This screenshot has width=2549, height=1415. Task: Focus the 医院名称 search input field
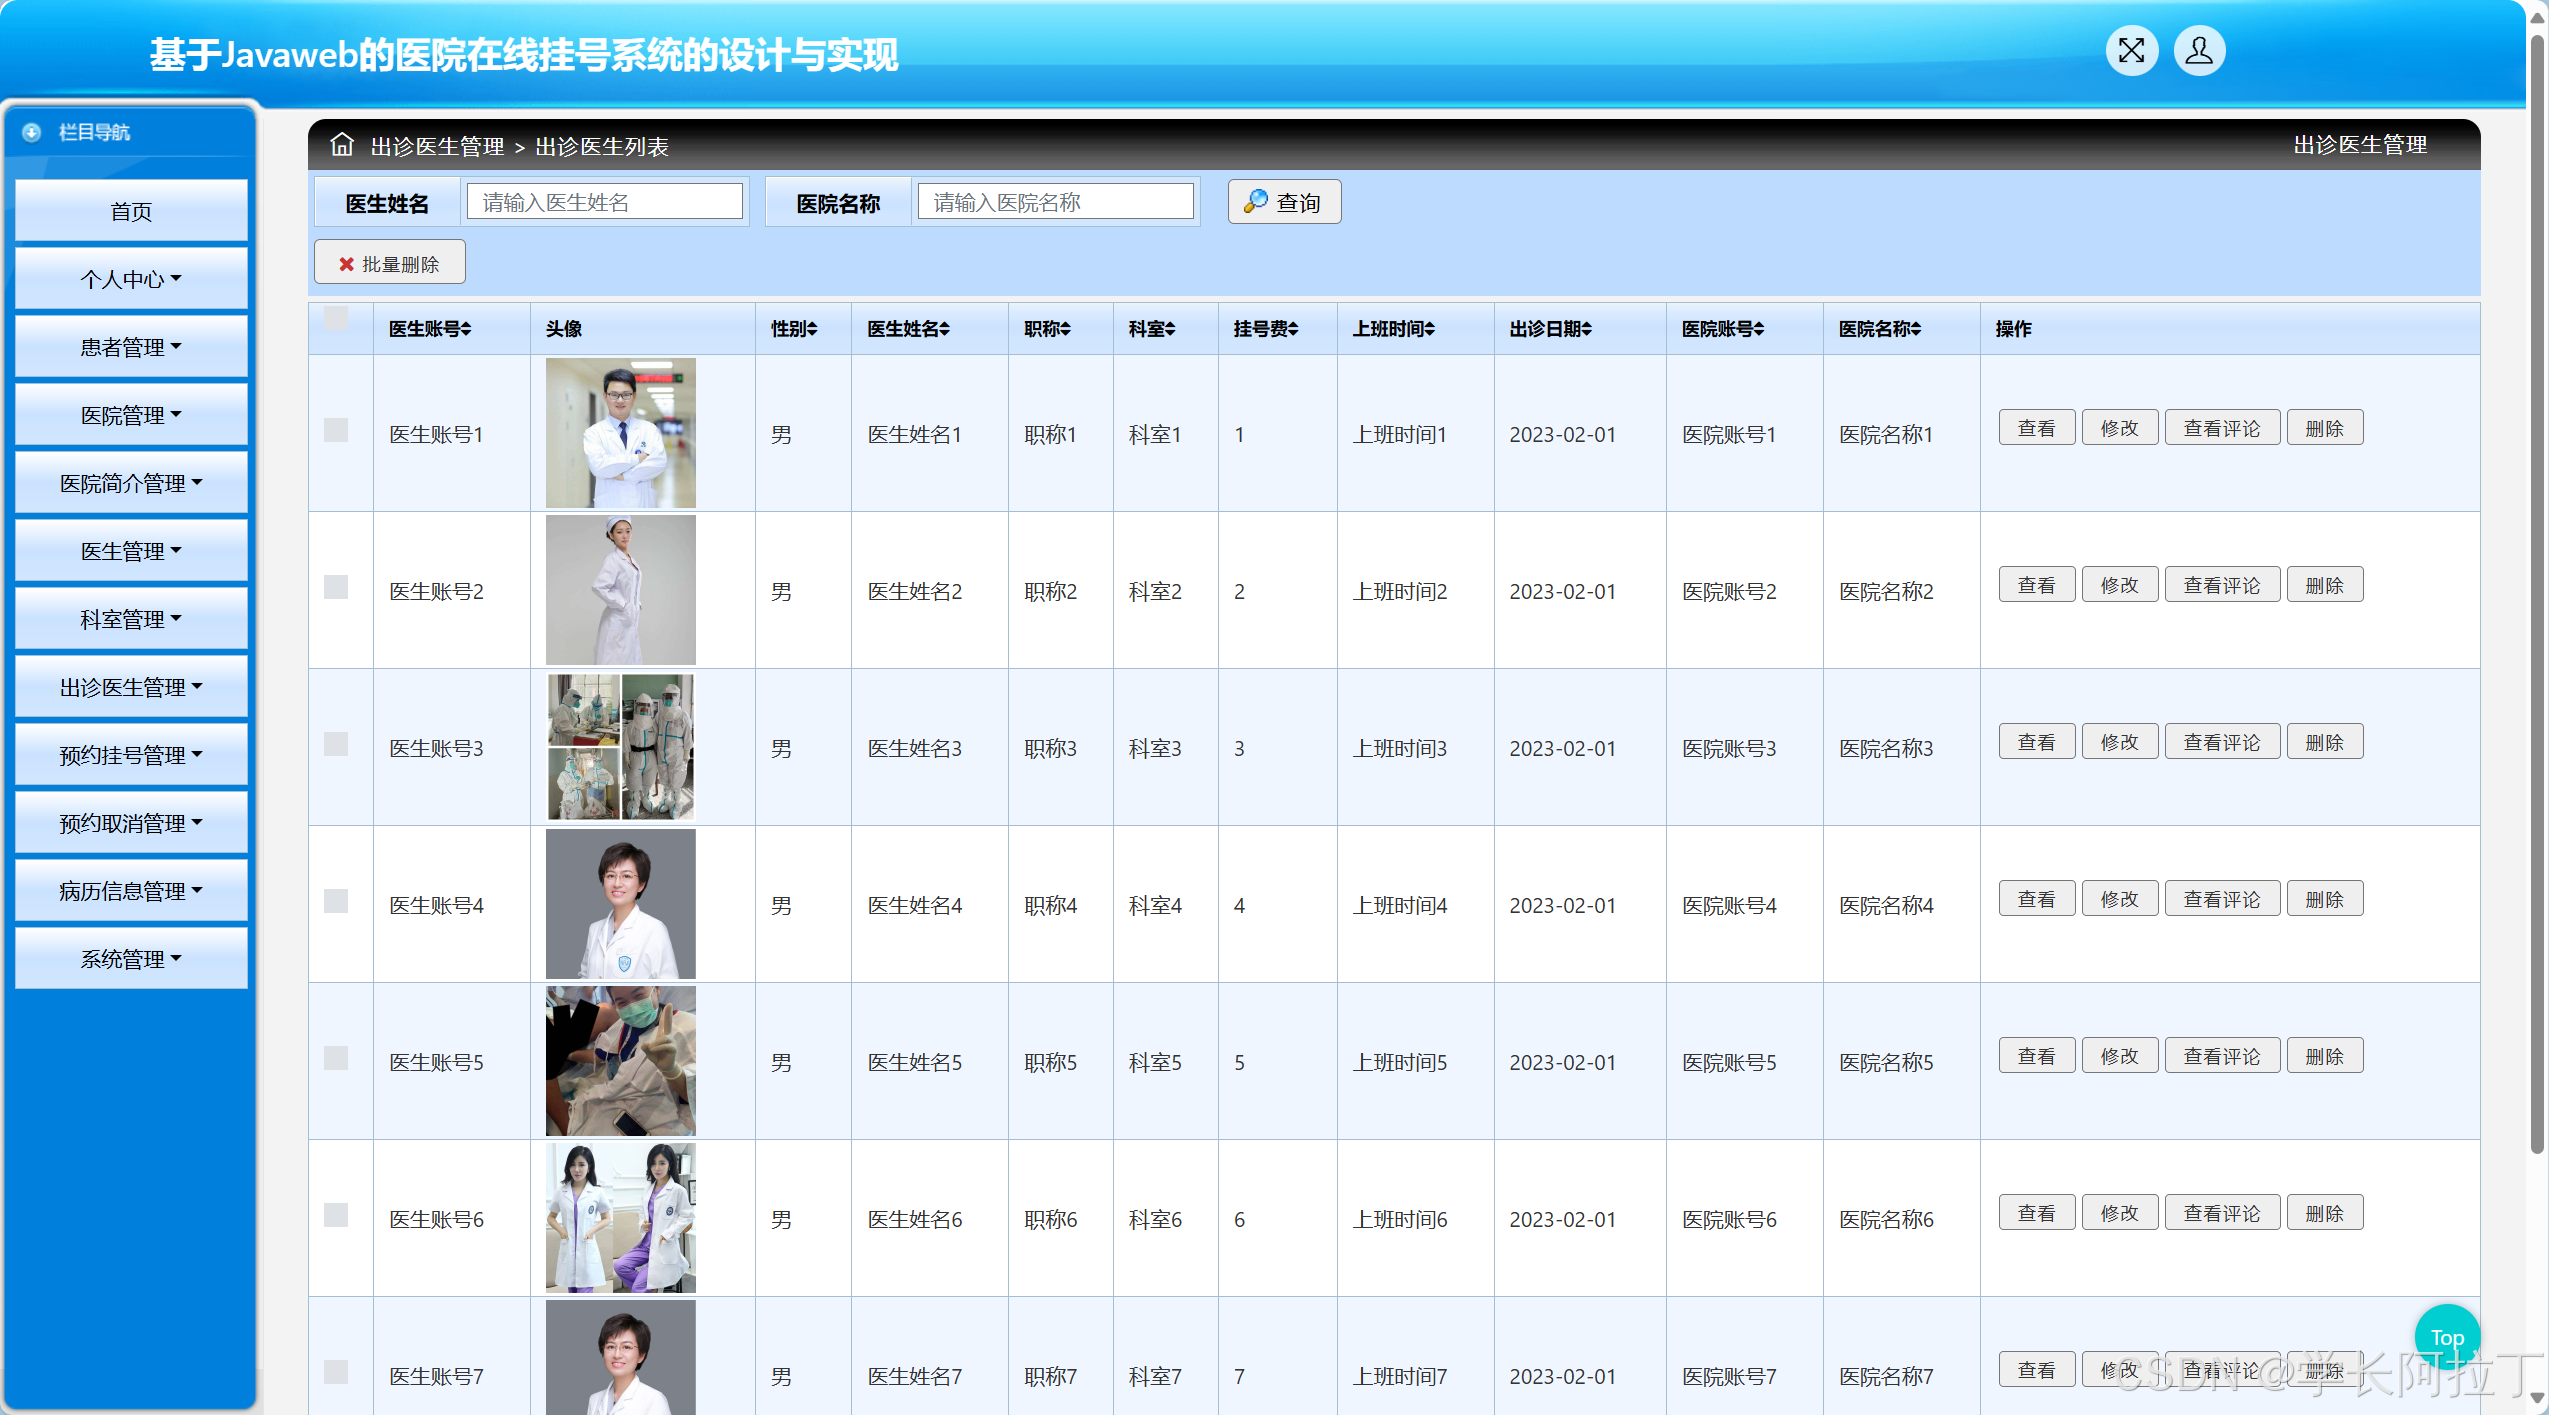[x=1055, y=202]
